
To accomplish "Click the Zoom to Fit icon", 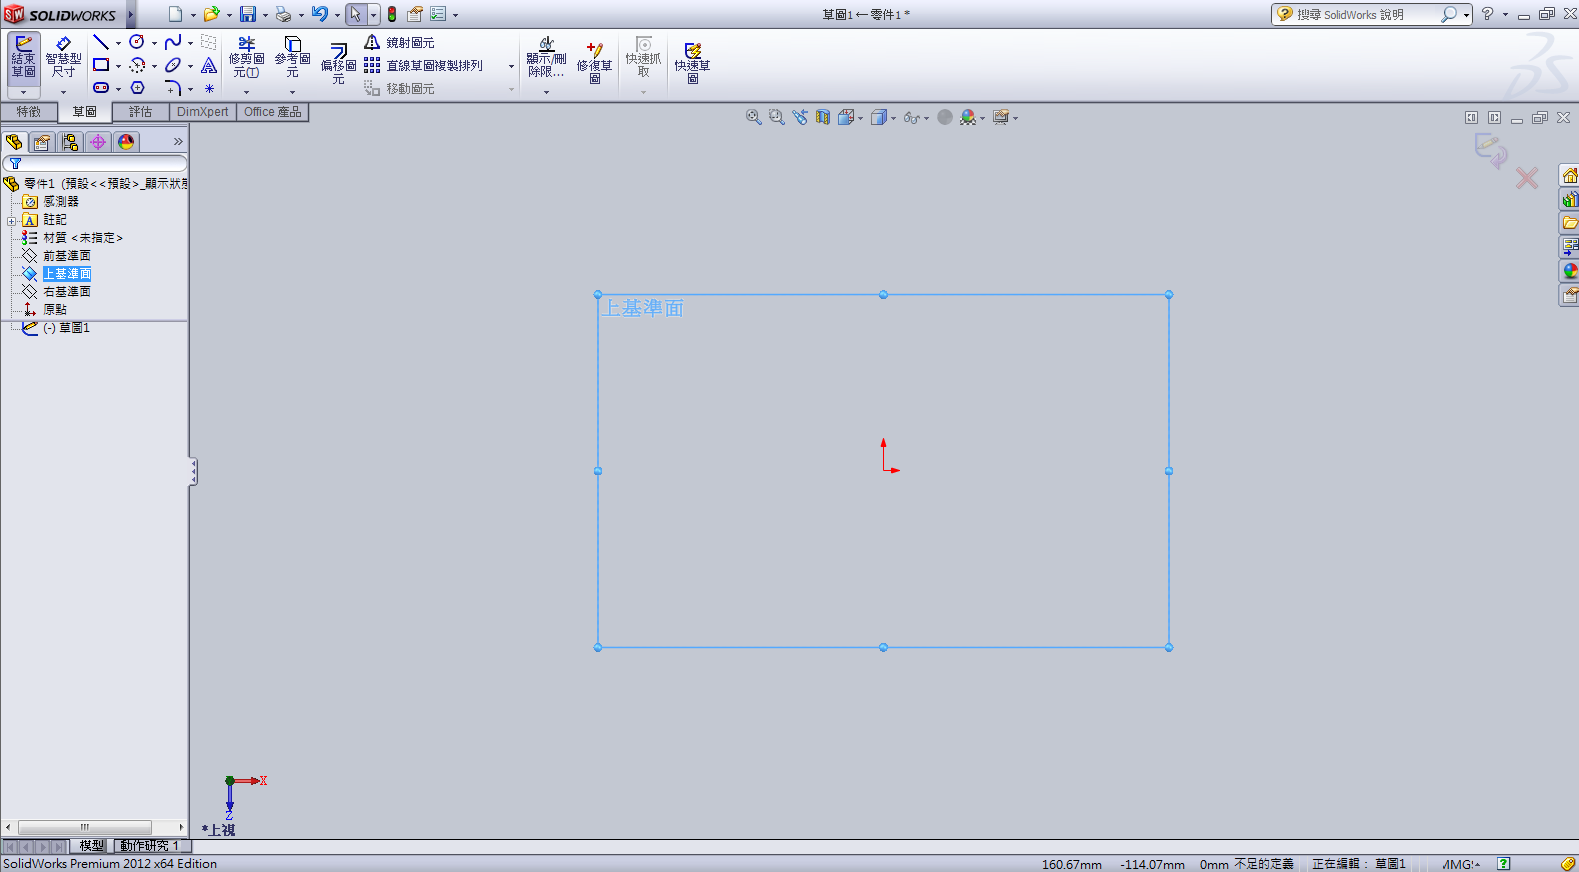I will [754, 118].
